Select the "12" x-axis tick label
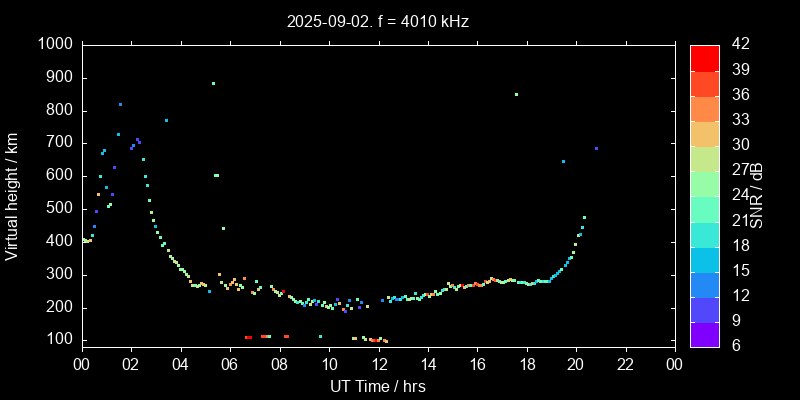800x400 pixels. (x=378, y=364)
